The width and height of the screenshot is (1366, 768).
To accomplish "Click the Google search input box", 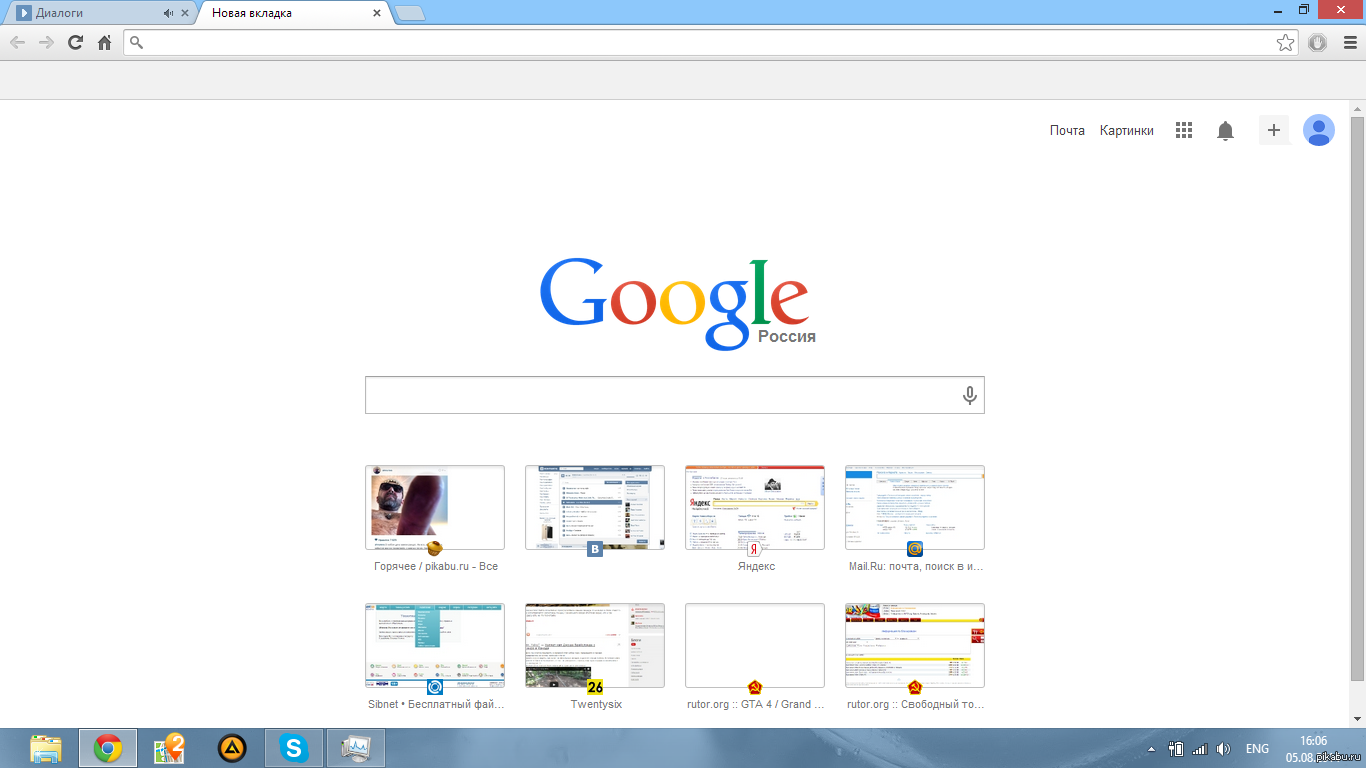I will click(660, 395).
